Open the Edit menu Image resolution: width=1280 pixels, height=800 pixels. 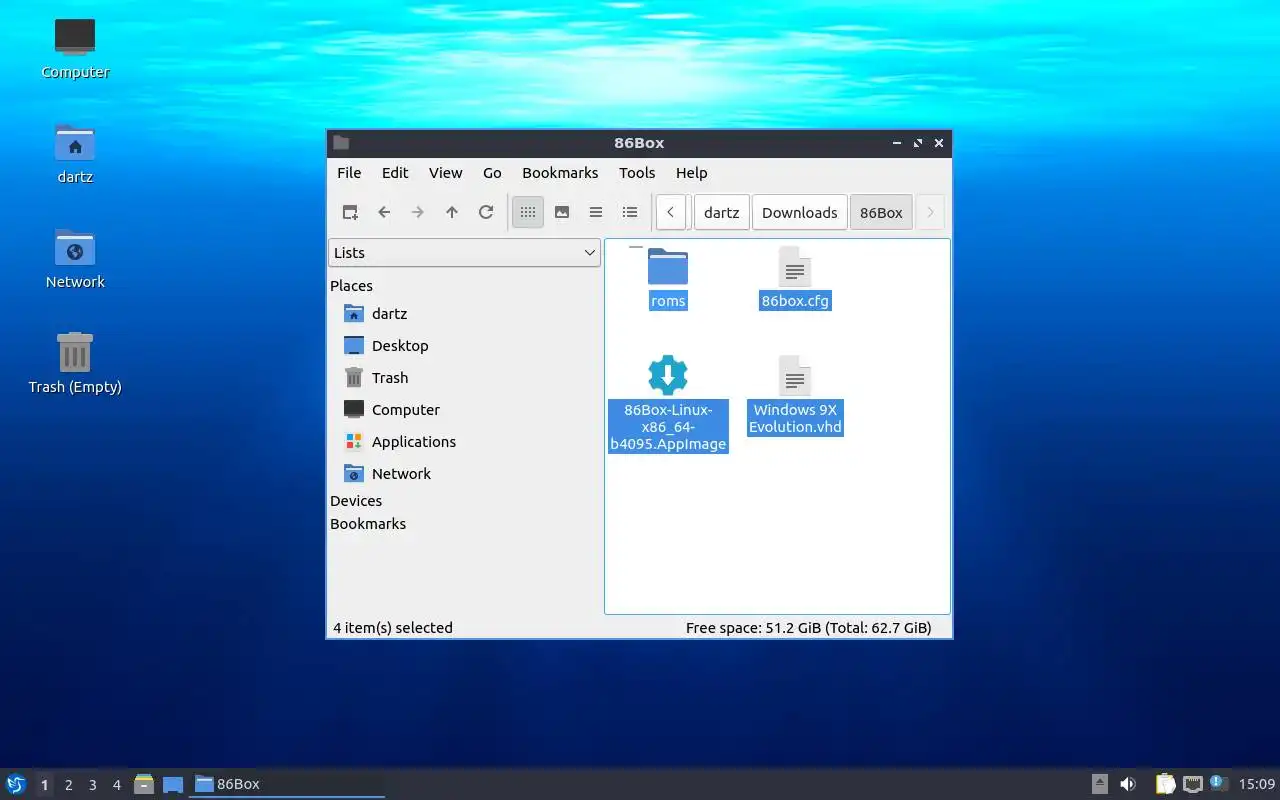(395, 173)
